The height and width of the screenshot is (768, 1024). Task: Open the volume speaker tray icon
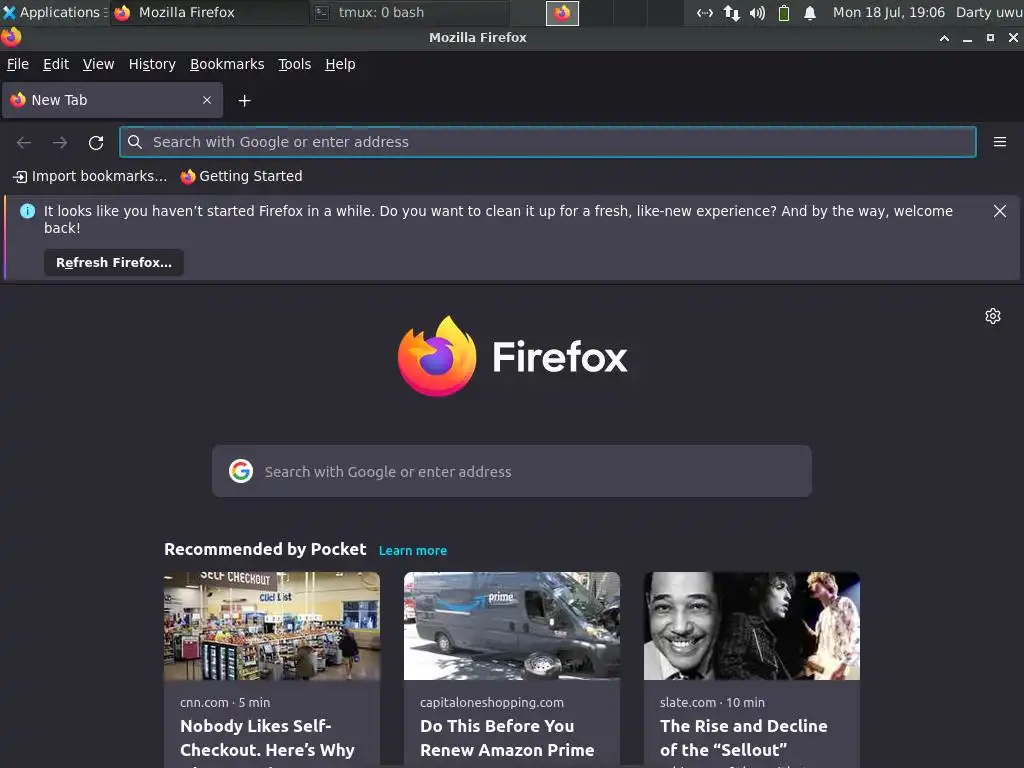(758, 12)
